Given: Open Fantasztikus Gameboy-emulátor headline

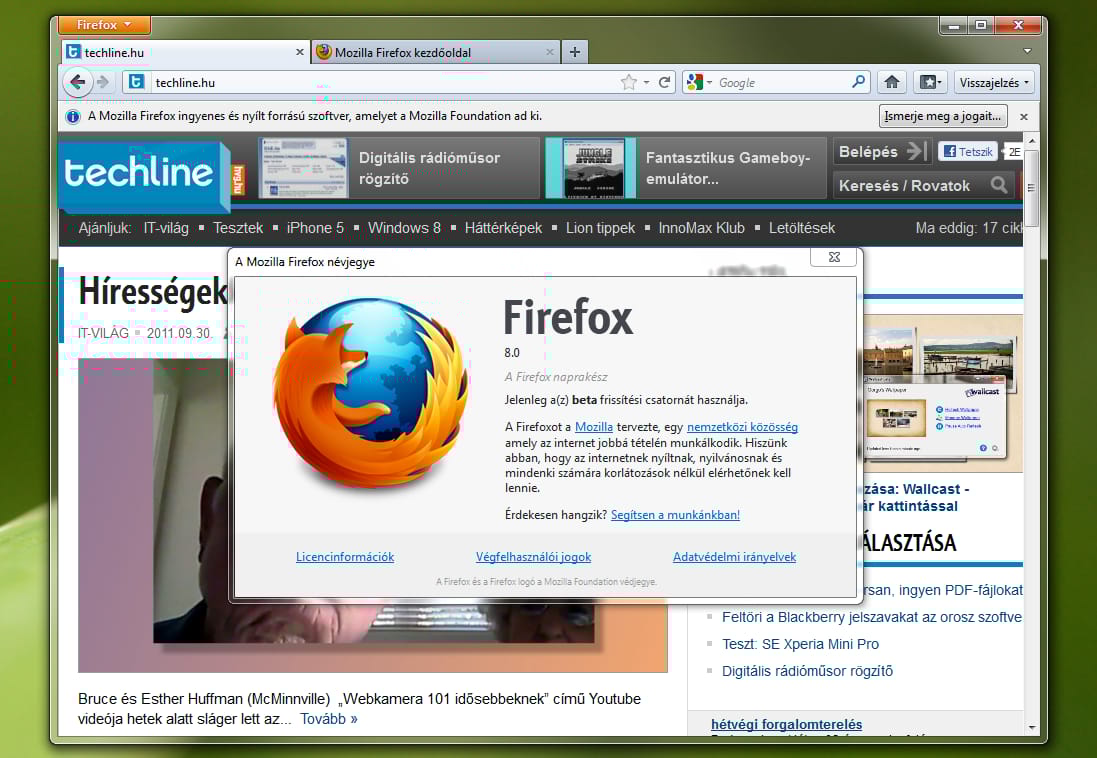Looking at the screenshot, I should click(728, 168).
